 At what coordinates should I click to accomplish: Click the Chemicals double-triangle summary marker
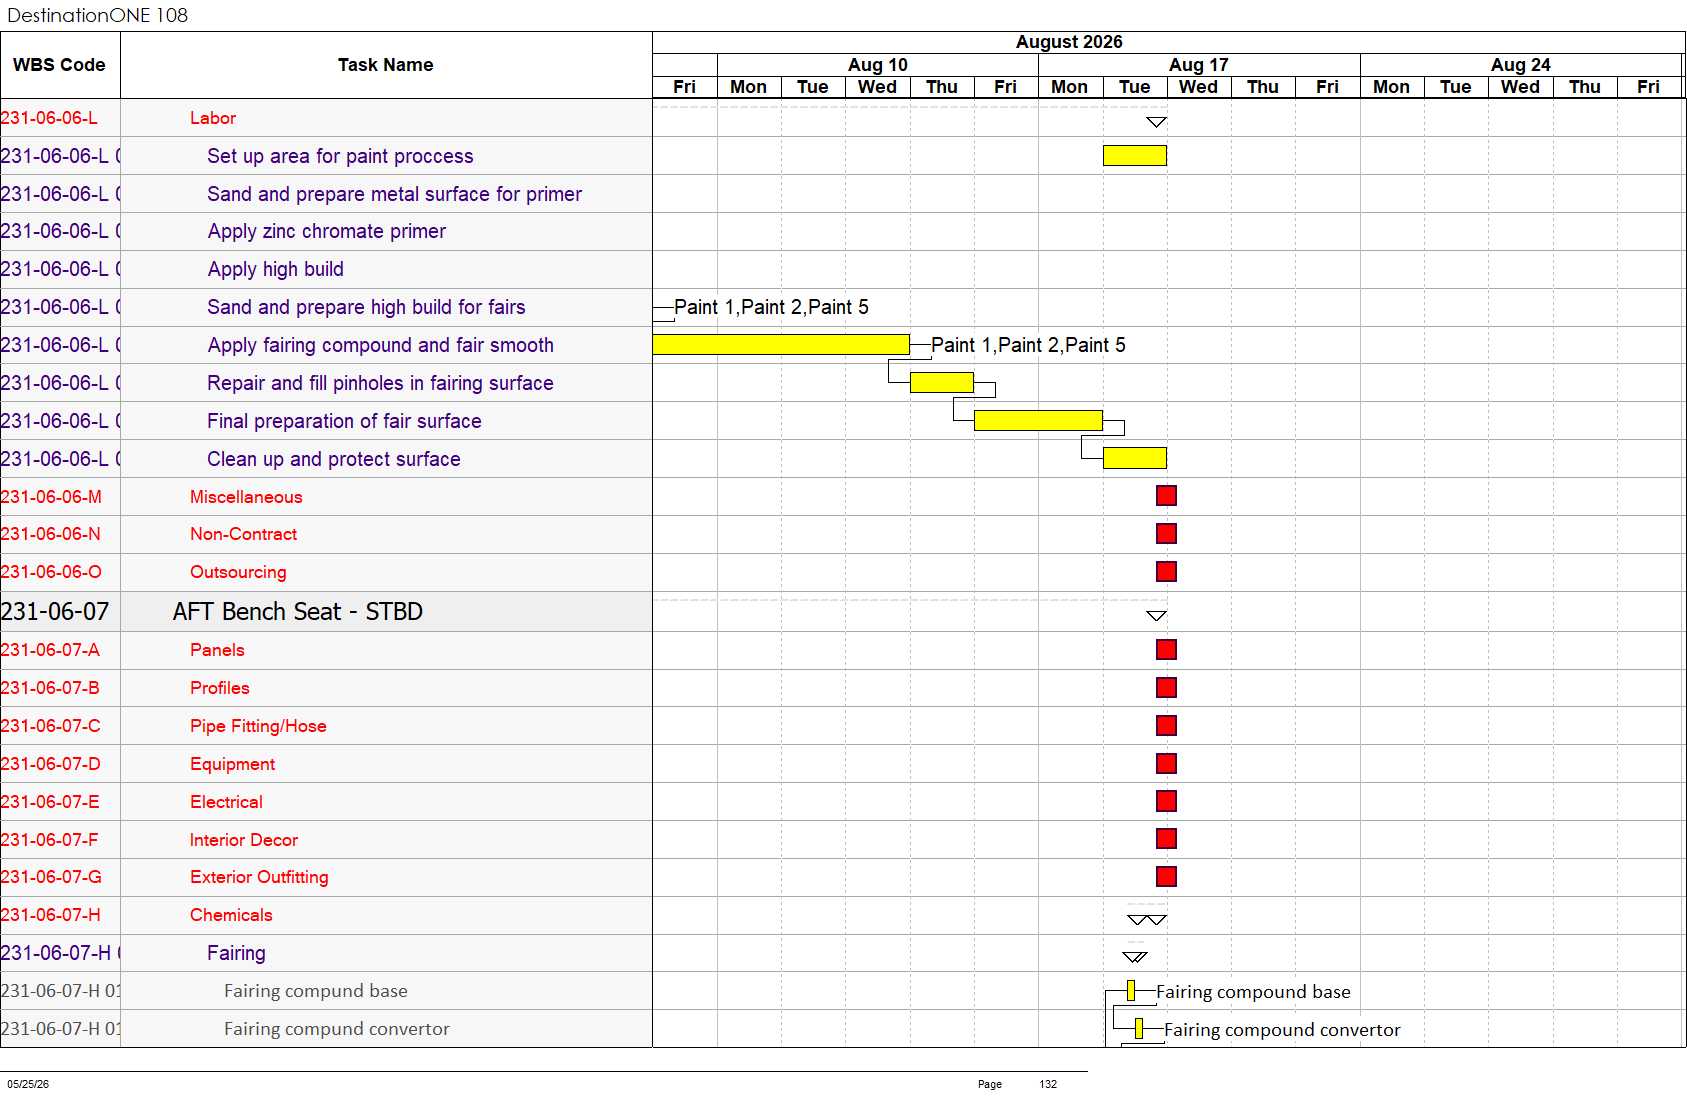[x=1147, y=920]
